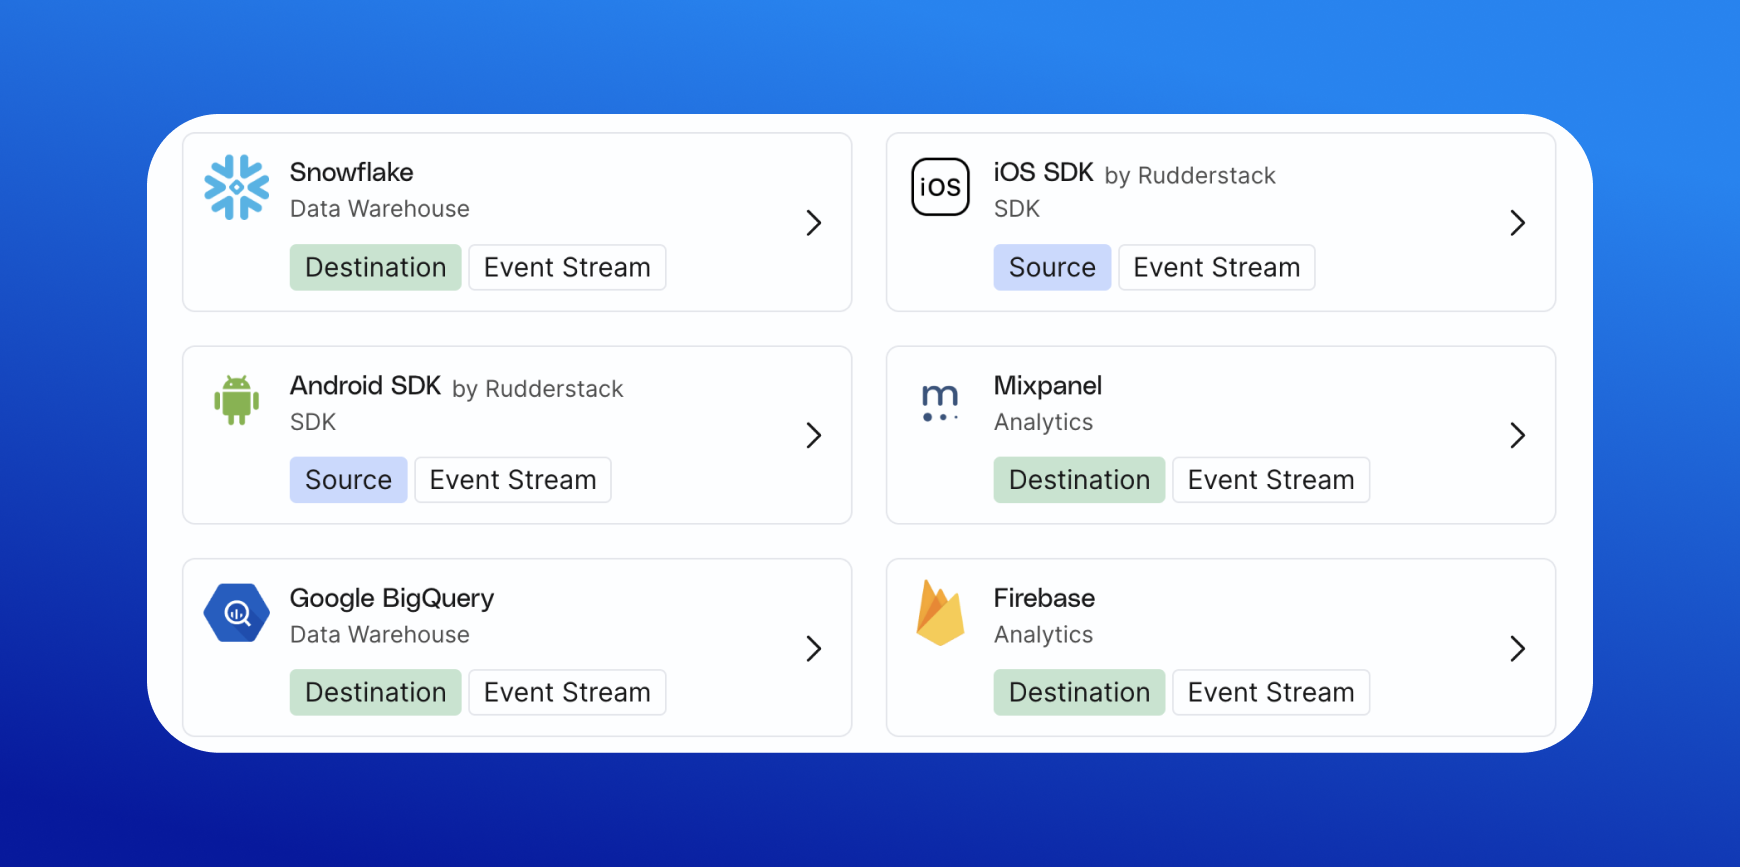Select Destination tag on Google BigQuery
Viewport: 1740px width, 867px height.
(x=376, y=692)
